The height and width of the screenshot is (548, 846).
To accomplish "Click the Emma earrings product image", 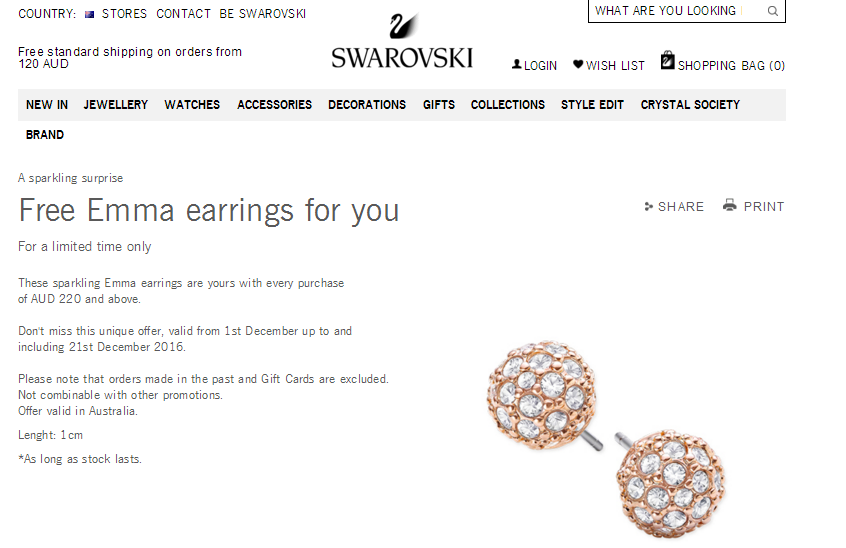I will (608, 440).
